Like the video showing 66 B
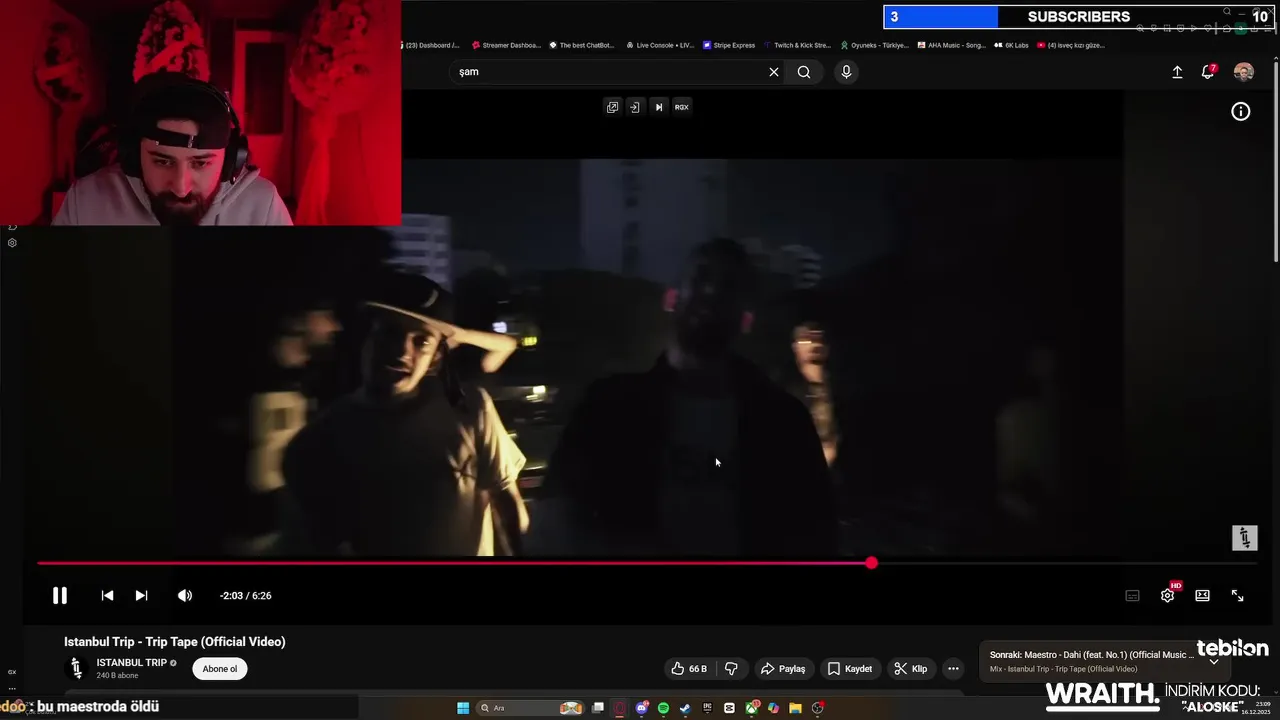1280x720 pixels. pyautogui.click(x=689, y=669)
